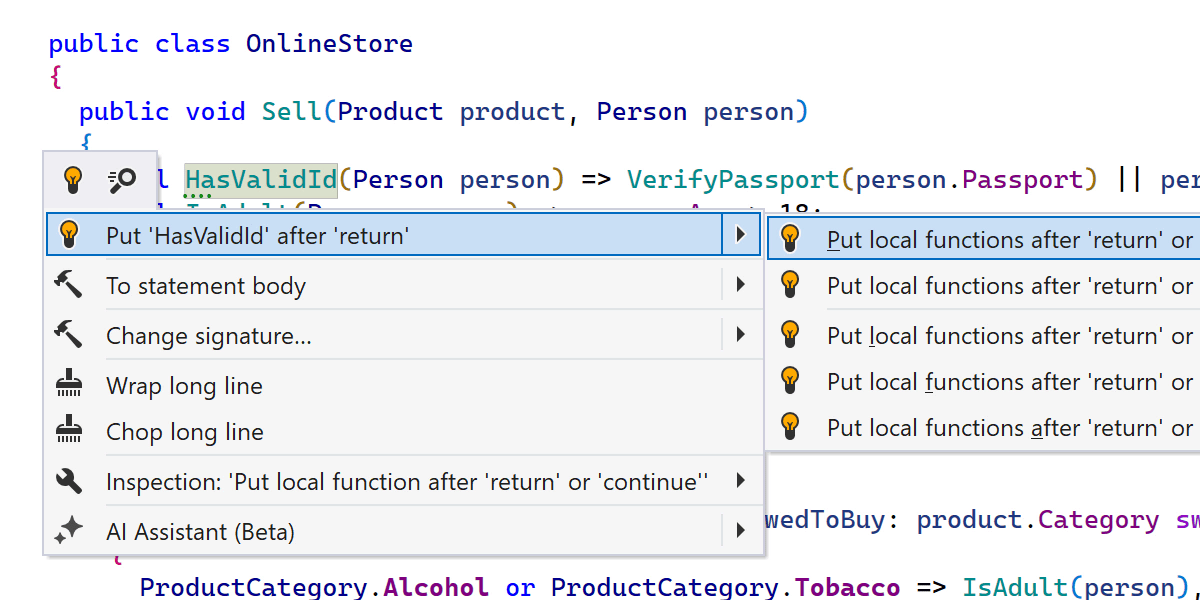The height and width of the screenshot is (600, 1200).
Task: Click broom icon beside 'Chop long line'
Action: click(68, 431)
